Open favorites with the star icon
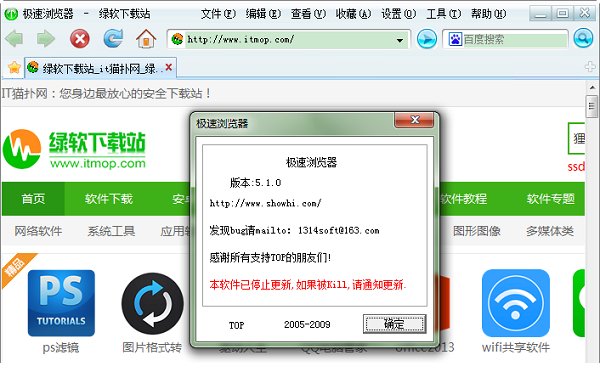The height and width of the screenshot is (377, 600). tap(14, 68)
